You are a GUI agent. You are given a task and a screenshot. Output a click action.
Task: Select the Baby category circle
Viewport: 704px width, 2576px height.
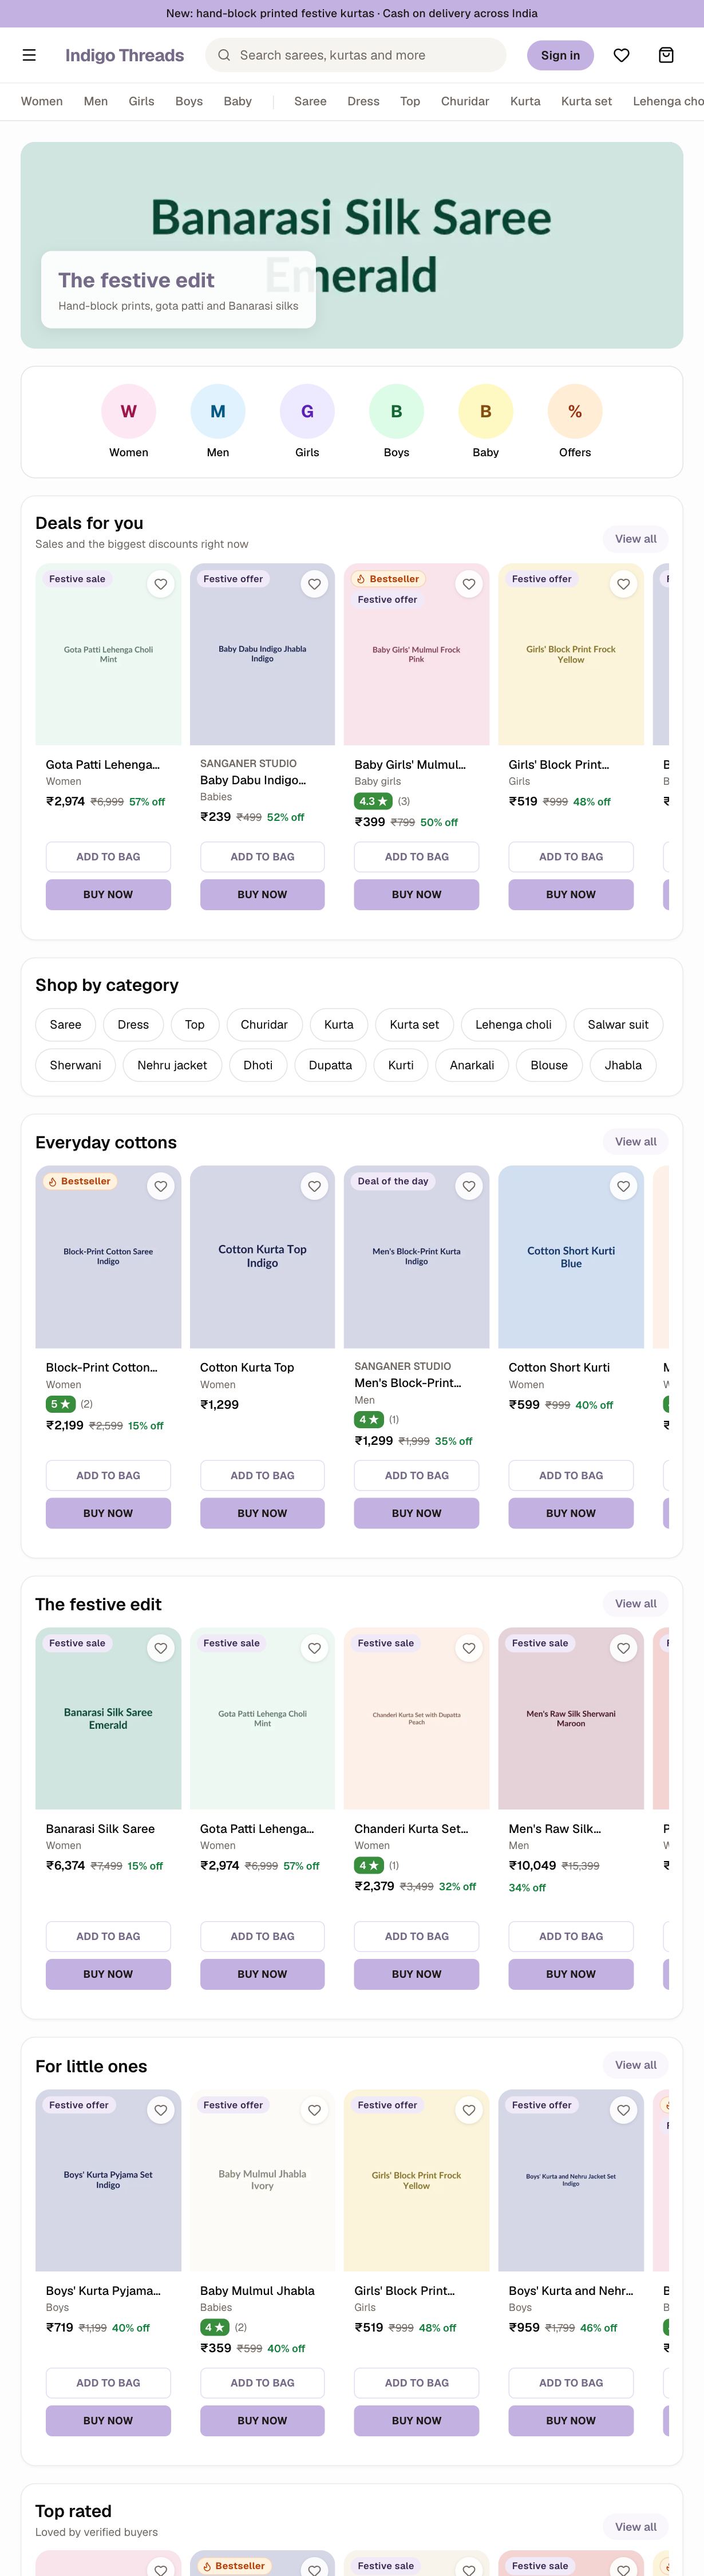[x=486, y=411]
